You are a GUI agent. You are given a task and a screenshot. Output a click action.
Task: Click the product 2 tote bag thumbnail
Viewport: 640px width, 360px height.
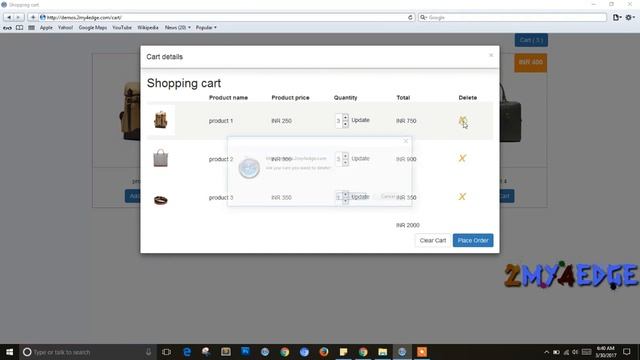160,158
